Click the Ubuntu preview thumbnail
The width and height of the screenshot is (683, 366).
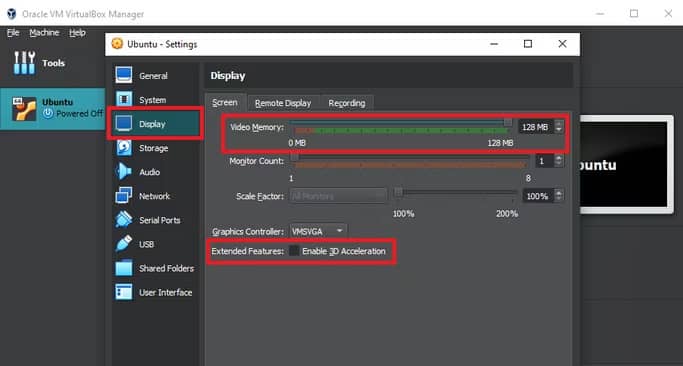point(626,165)
